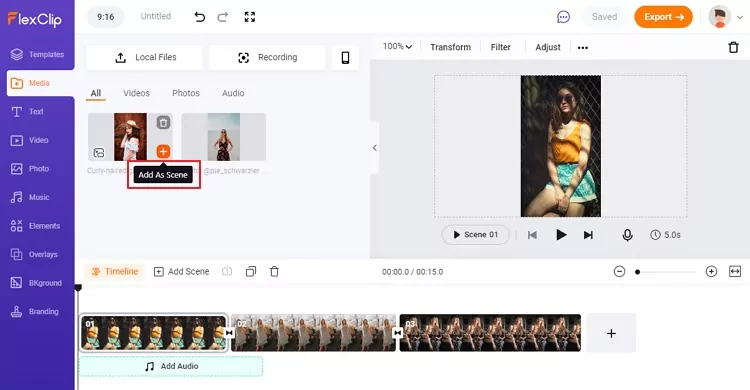
Task: Delete the selected canvas element with trash
Action: [733, 47]
